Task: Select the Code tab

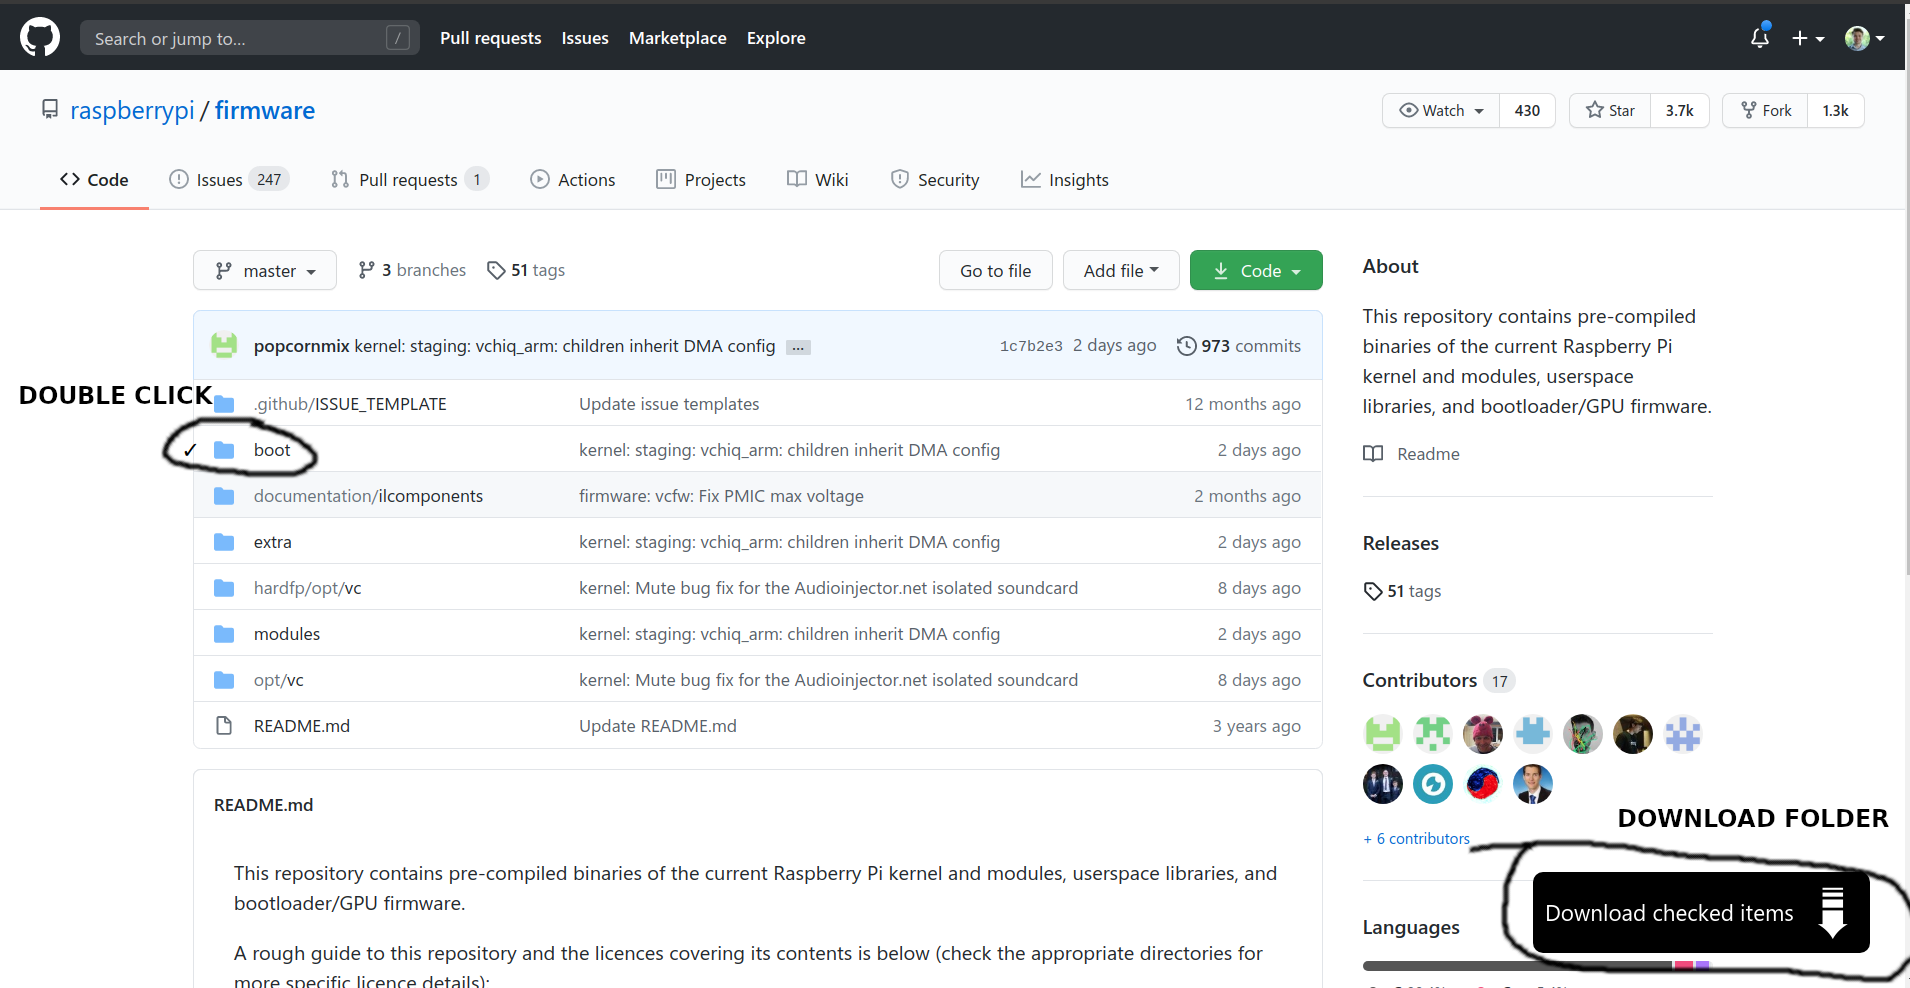Action: pos(94,180)
